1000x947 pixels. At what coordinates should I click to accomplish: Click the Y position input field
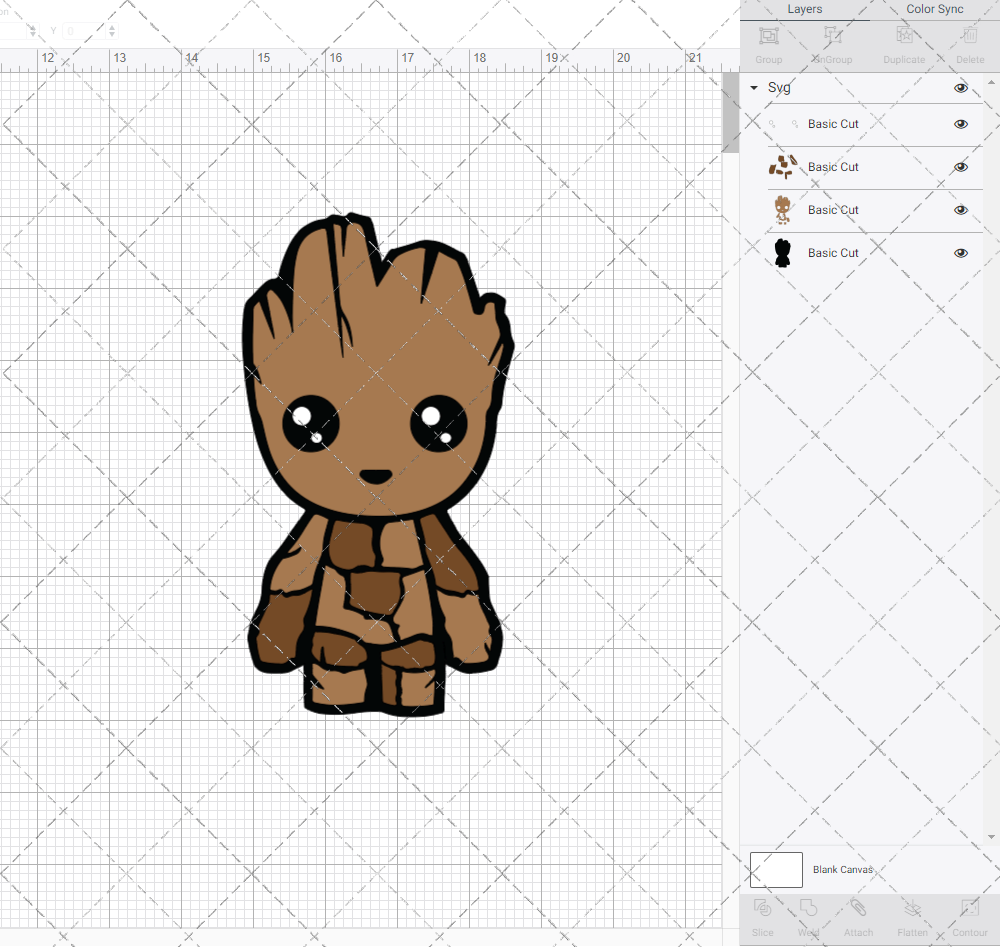coord(84,31)
